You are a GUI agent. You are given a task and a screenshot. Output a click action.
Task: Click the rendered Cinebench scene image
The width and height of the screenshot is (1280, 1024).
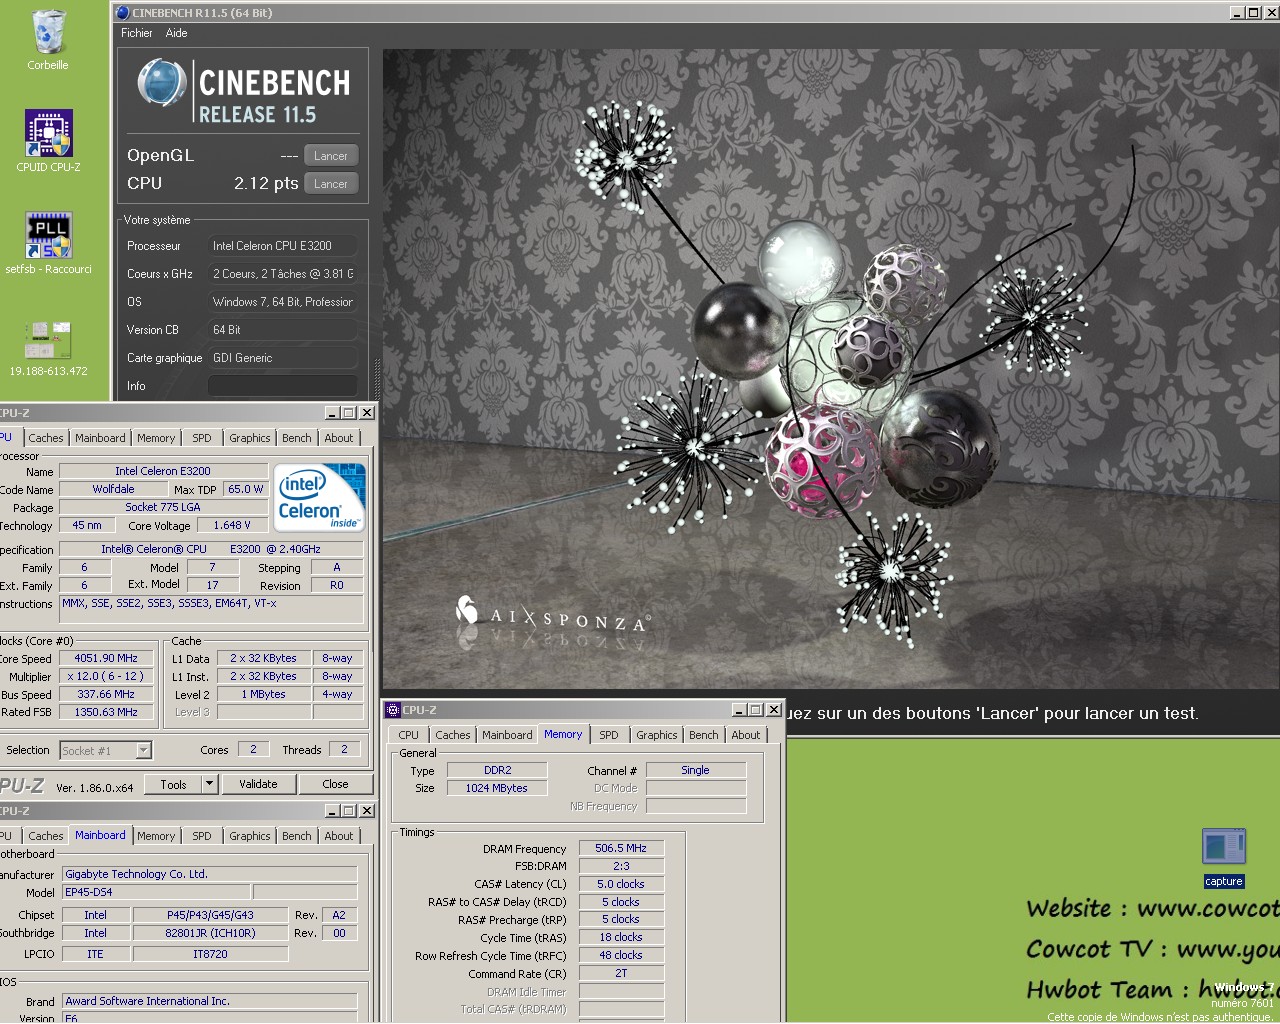pos(830,368)
